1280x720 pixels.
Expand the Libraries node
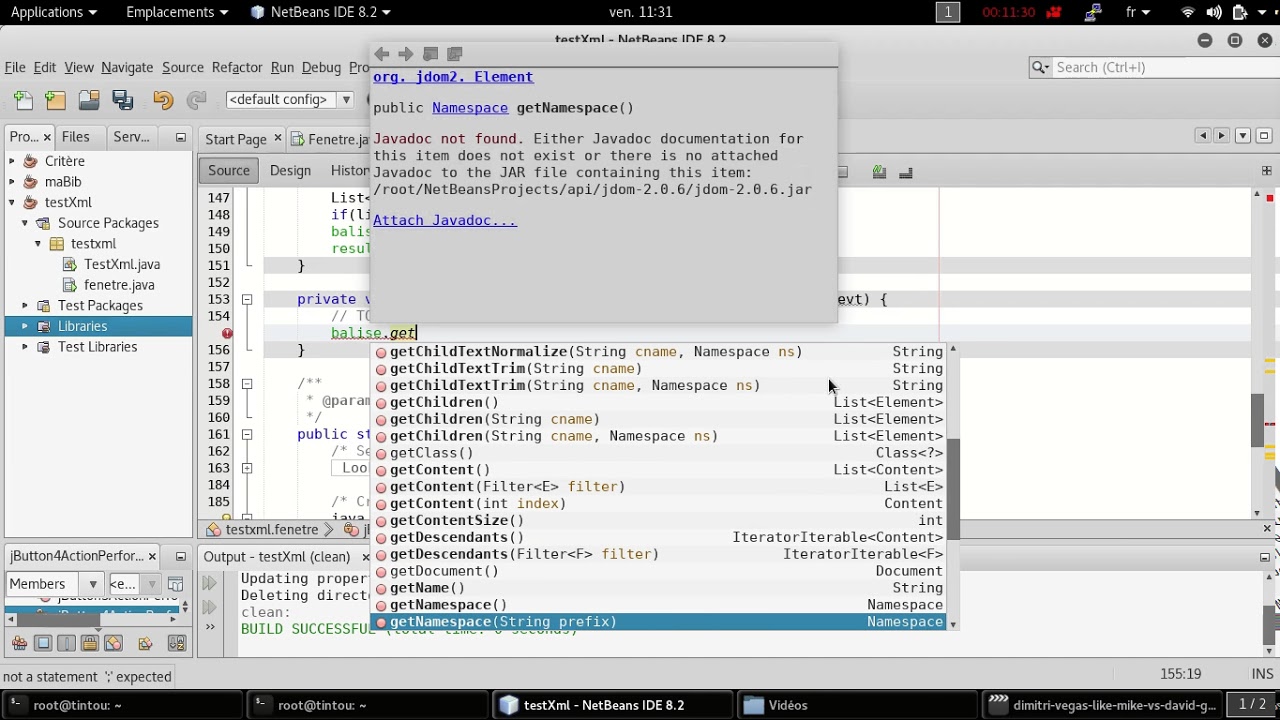pos(25,327)
